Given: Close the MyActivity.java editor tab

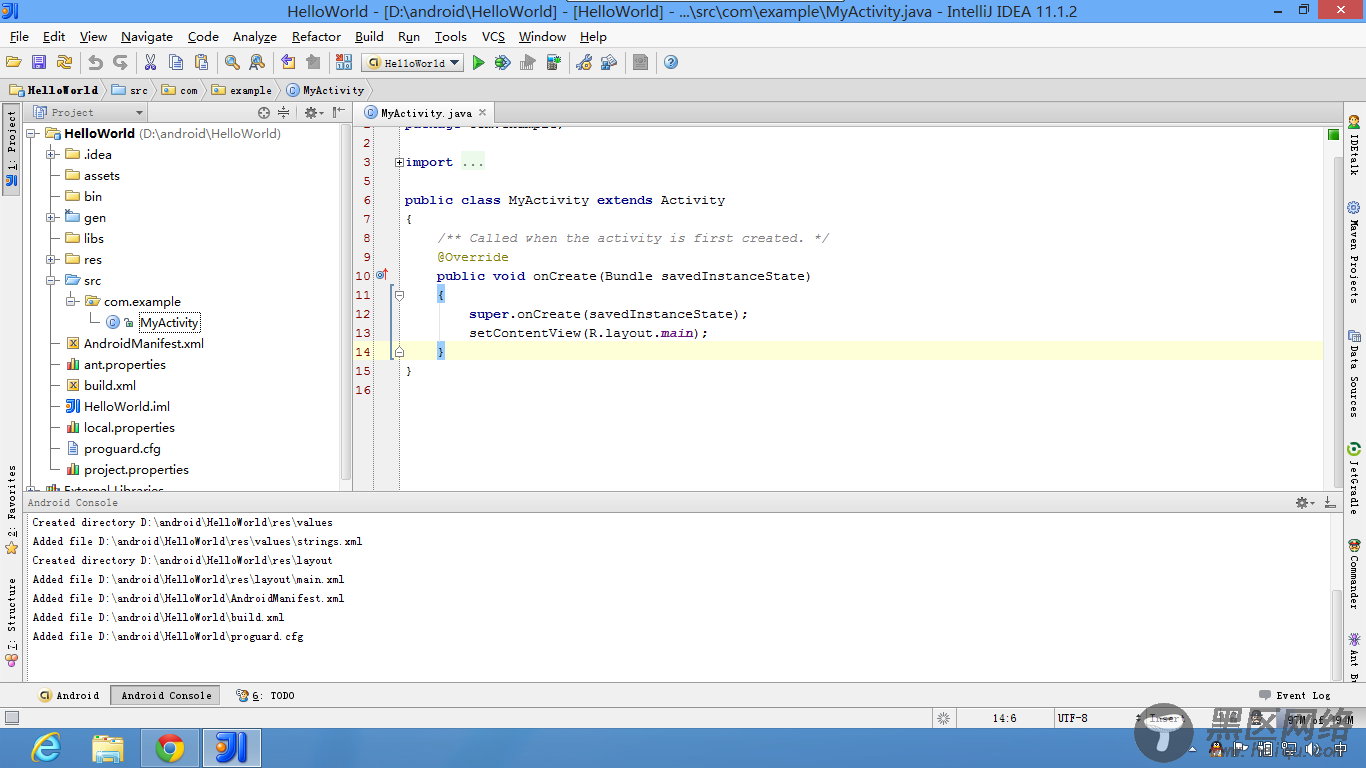Looking at the screenshot, I should point(482,113).
